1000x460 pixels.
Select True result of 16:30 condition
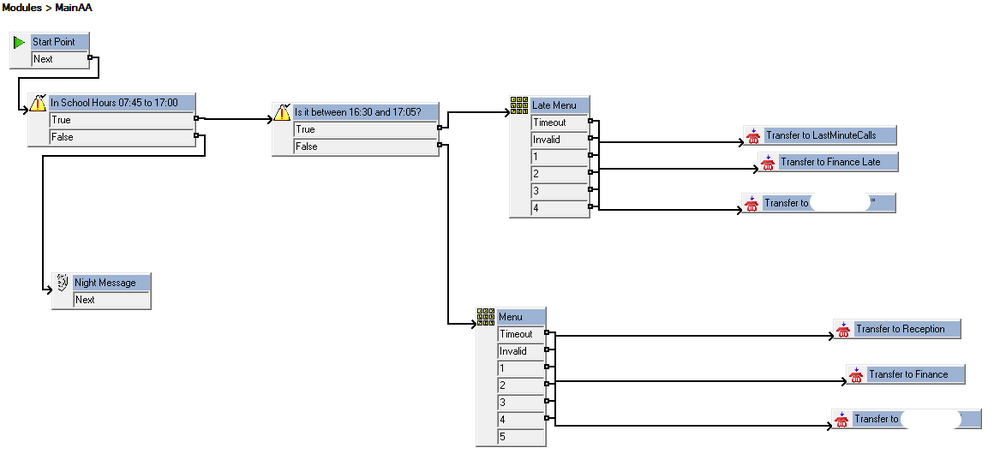[365, 130]
